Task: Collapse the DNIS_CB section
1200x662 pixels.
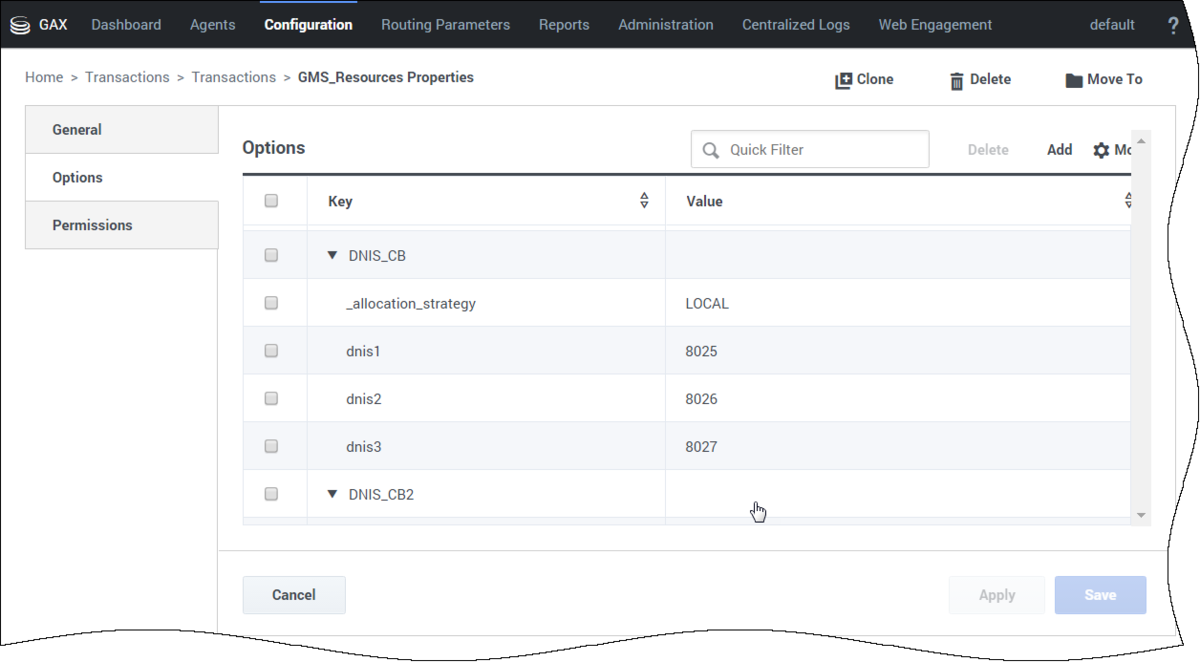Action: click(x=333, y=256)
